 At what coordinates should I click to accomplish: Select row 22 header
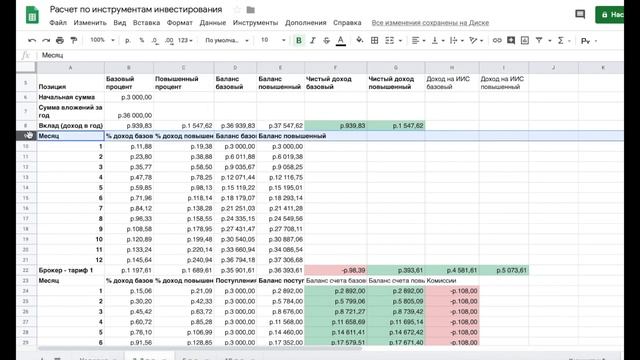[27, 270]
